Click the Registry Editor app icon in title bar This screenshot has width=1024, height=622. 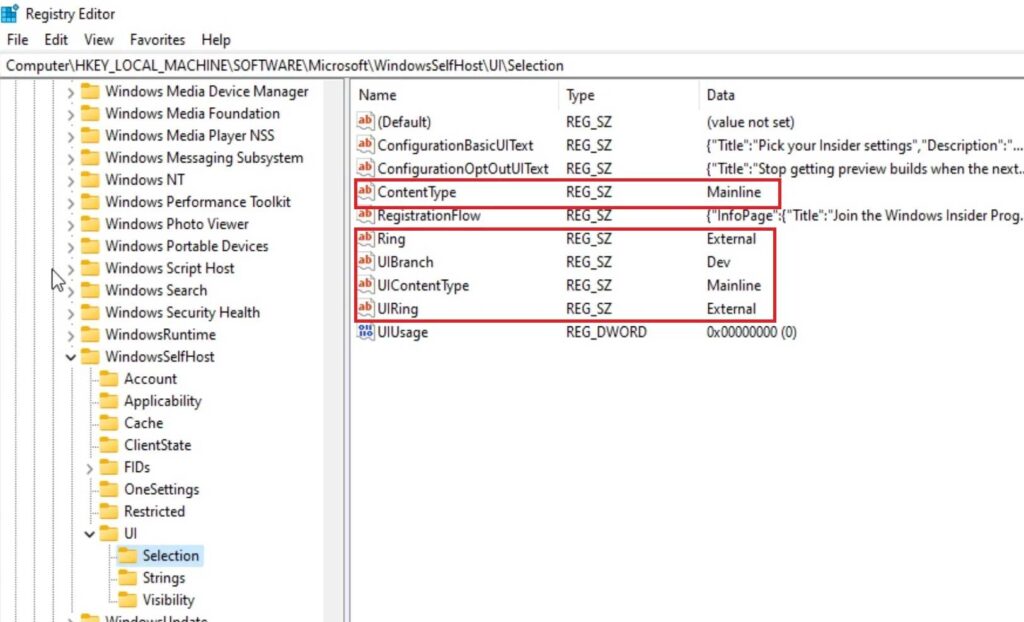tap(11, 14)
